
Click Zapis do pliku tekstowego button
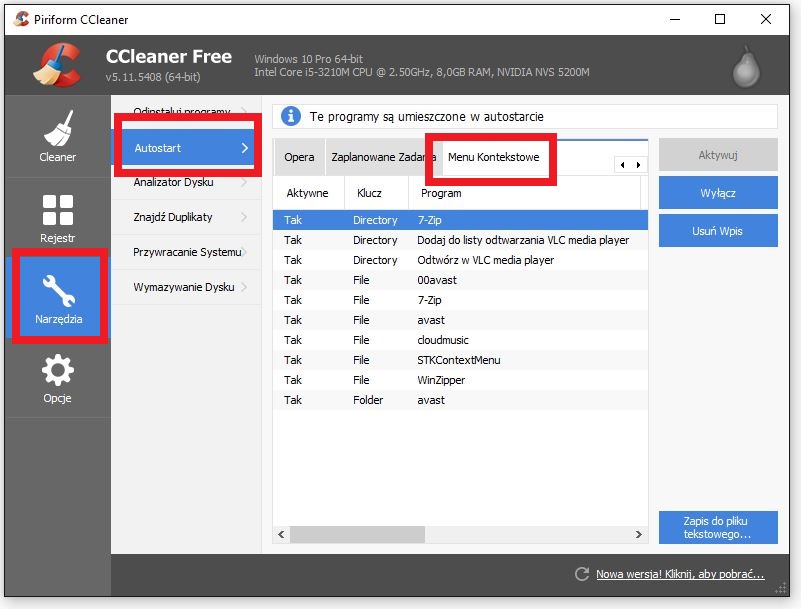pyautogui.click(x=718, y=527)
